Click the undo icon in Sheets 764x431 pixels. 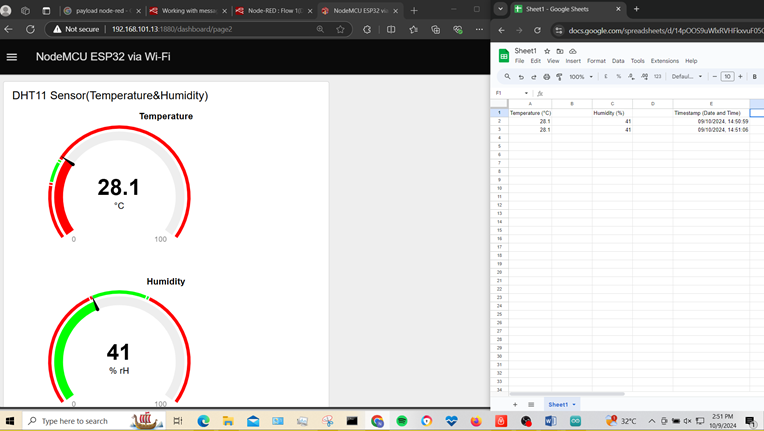click(521, 77)
